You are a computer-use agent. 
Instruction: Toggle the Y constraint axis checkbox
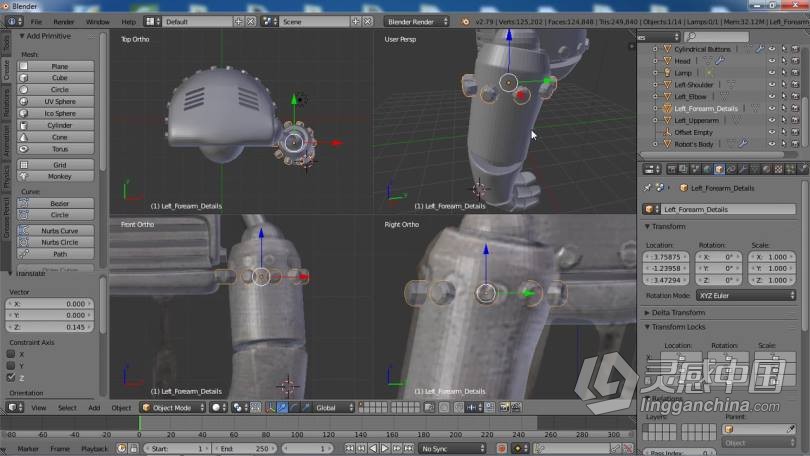click(10, 366)
